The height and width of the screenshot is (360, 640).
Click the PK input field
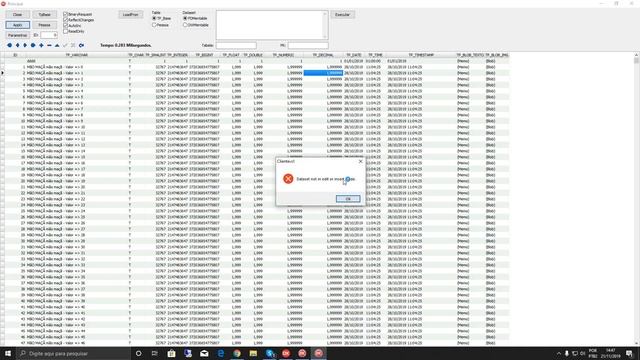pyautogui.click(x=308, y=45)
